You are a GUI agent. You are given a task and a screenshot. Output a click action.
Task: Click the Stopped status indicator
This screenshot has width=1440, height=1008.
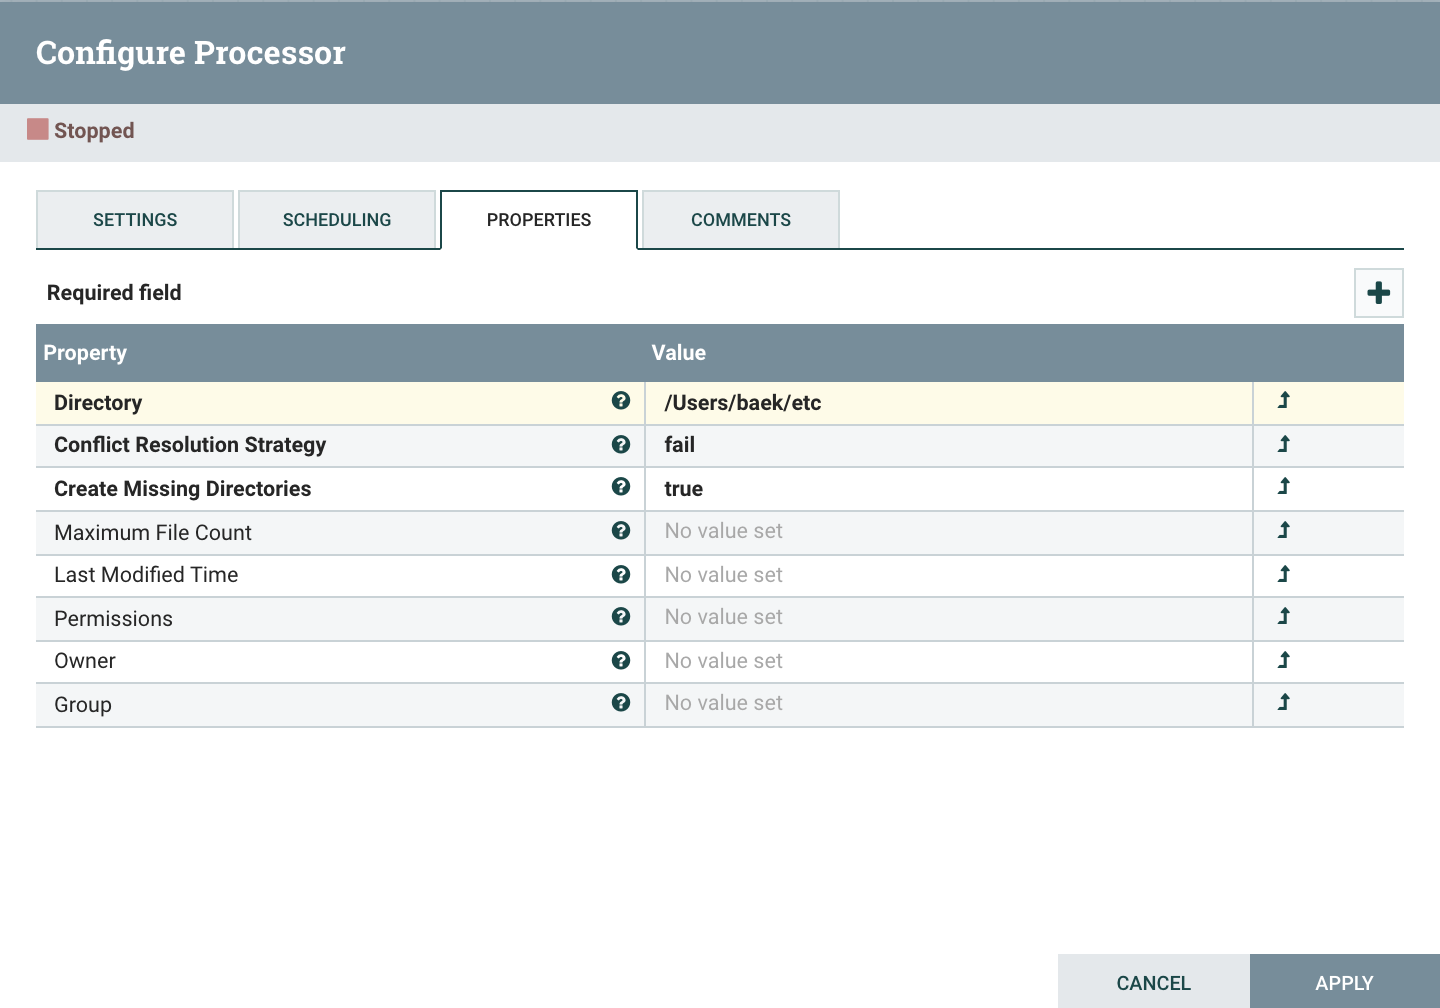tap(81, 130)
